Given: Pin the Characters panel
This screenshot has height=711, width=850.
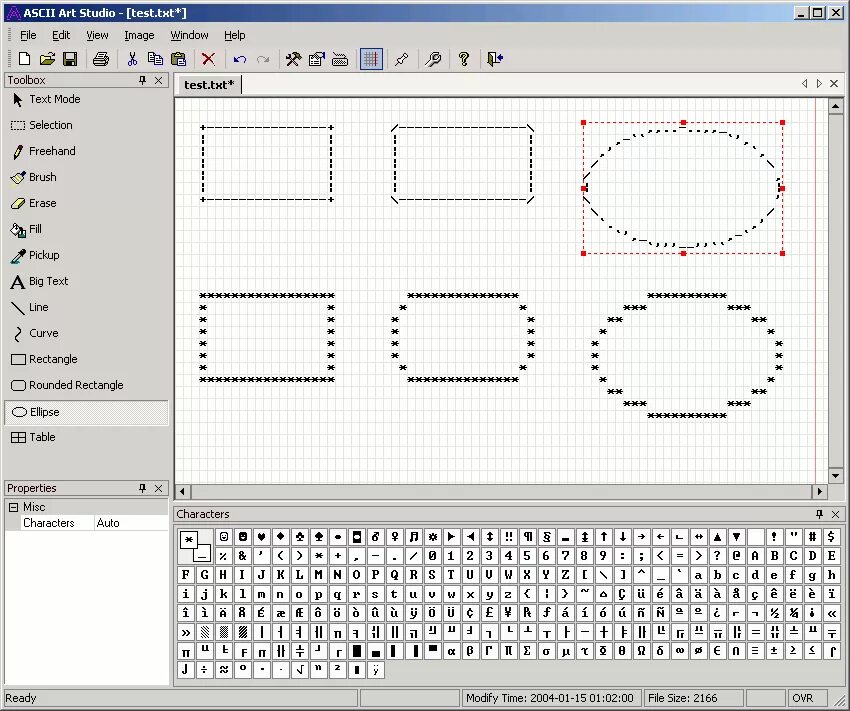Looking at the screenshot, I should pyautogui.click(x=820, y=514).
